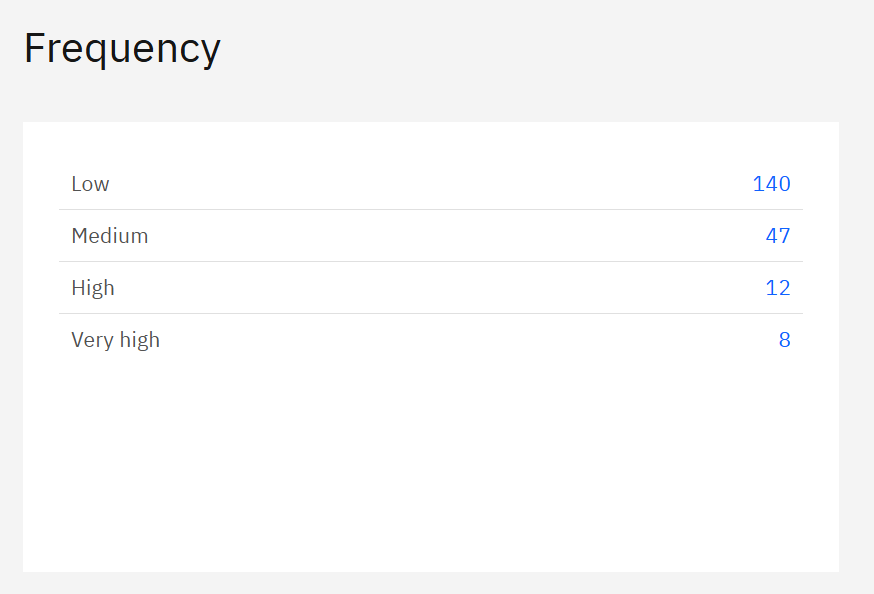
Task: Click the Frequency page heading
Action: point(122,48)
